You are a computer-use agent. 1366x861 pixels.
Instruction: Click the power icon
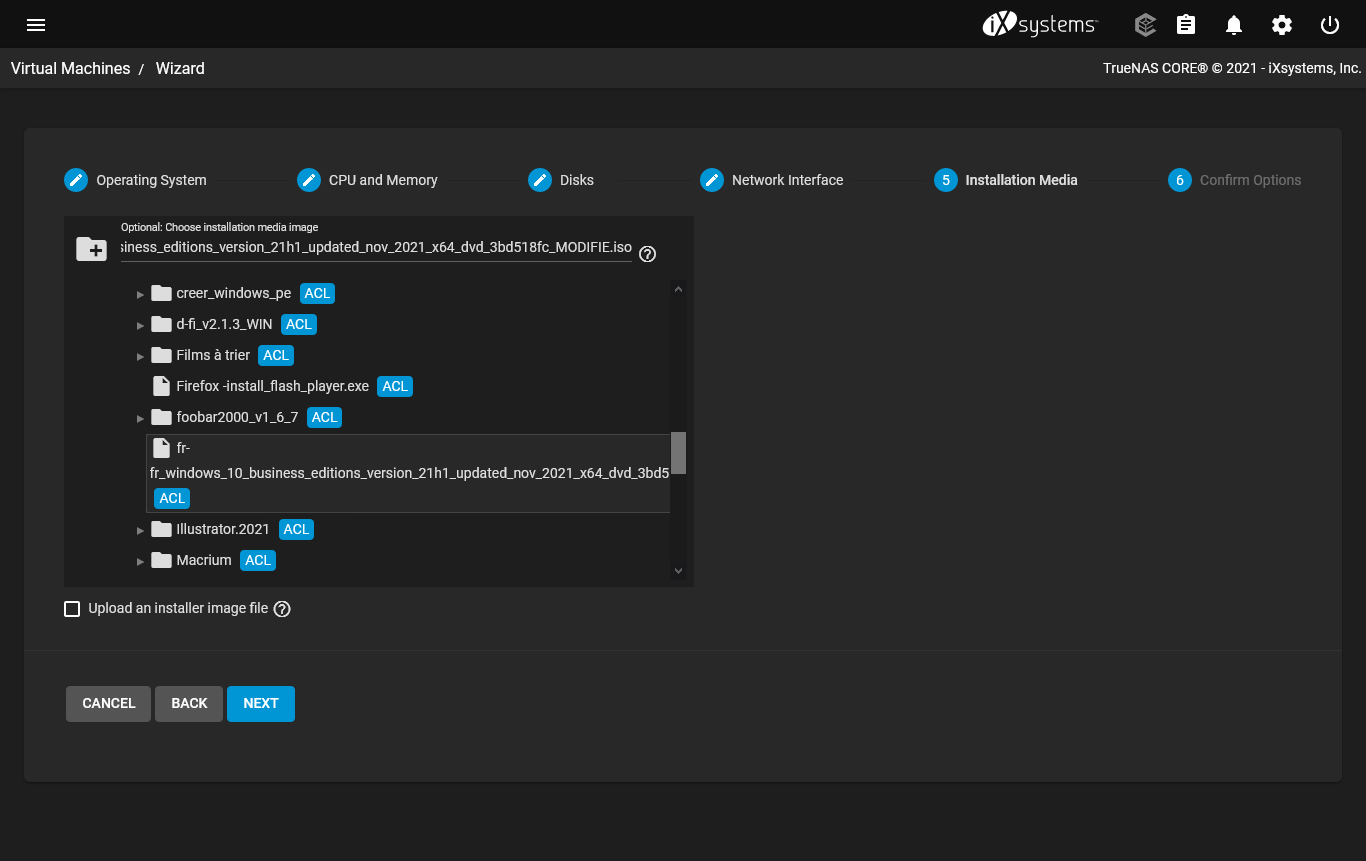click(x=1330, y=25)
